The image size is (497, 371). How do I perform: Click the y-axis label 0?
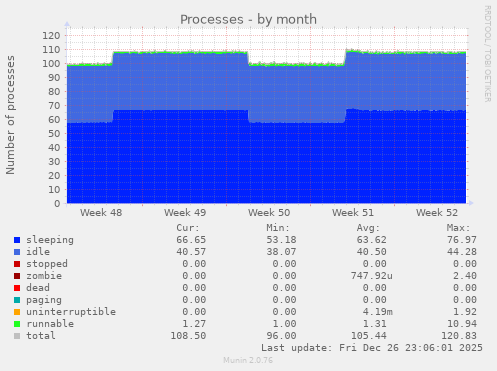57,203
